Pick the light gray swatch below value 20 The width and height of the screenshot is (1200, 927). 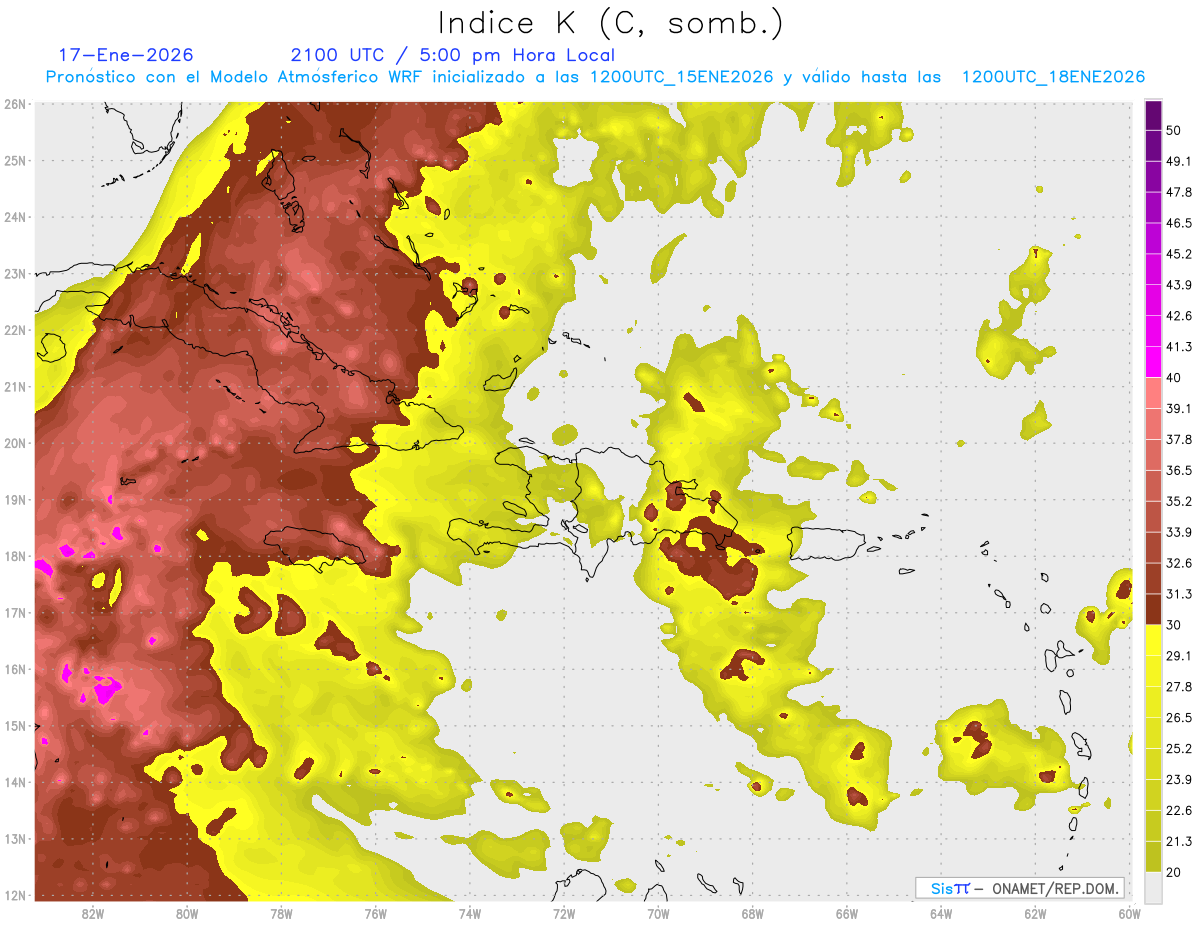click(1153, 887)
